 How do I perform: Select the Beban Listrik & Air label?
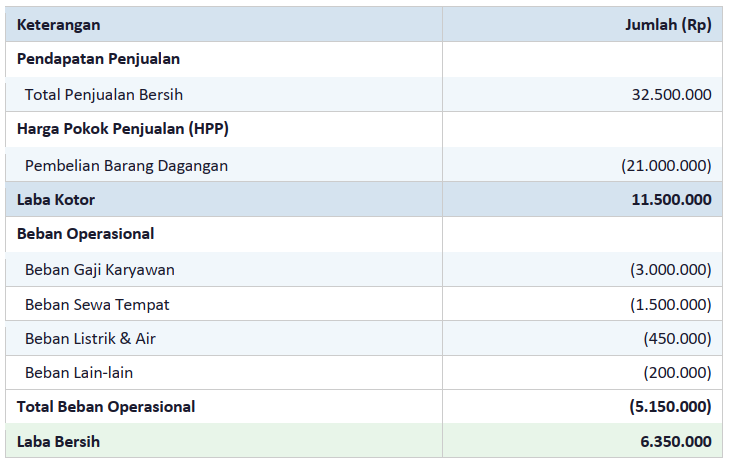pos(90,338)
